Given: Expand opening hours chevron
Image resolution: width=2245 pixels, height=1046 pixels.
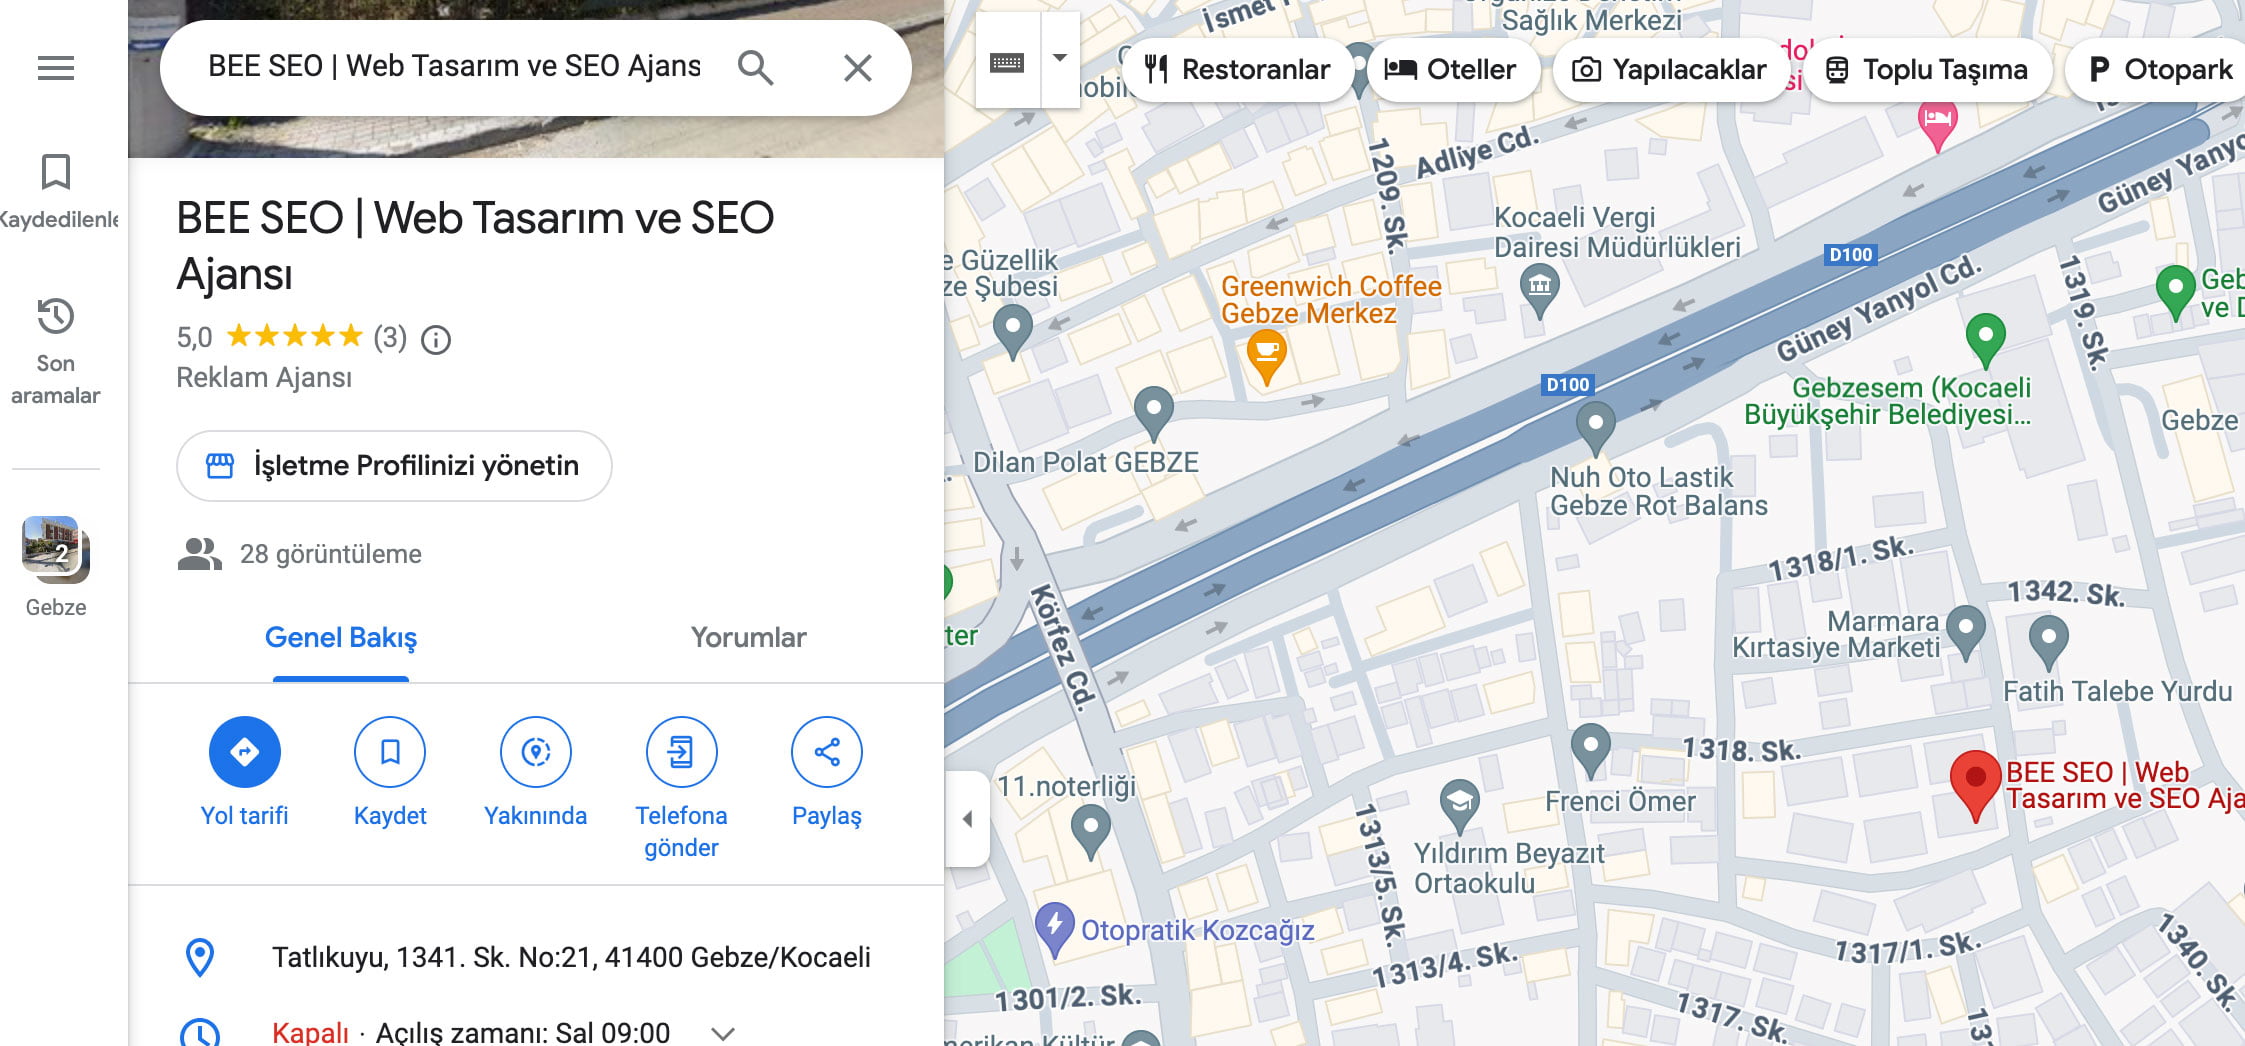Looking at the screenshot, I should coord(723,1033).
